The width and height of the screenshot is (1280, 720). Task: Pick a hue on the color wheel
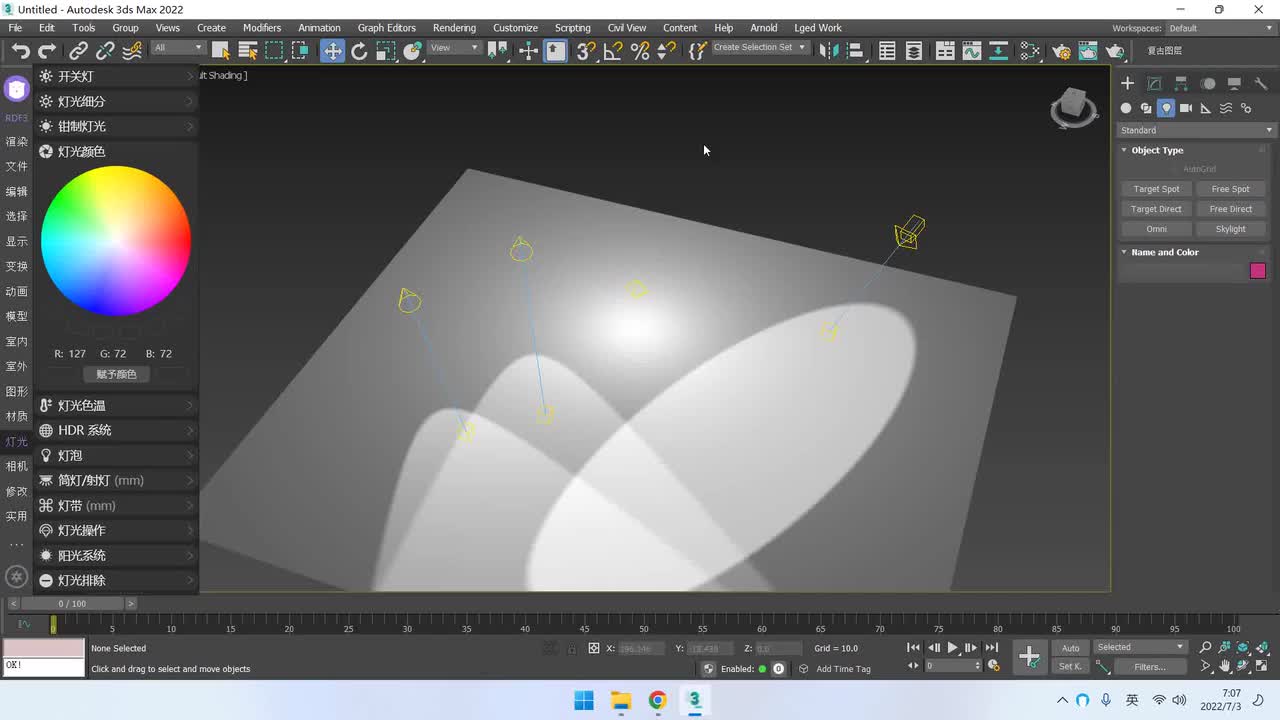click(x=116, y=241)
